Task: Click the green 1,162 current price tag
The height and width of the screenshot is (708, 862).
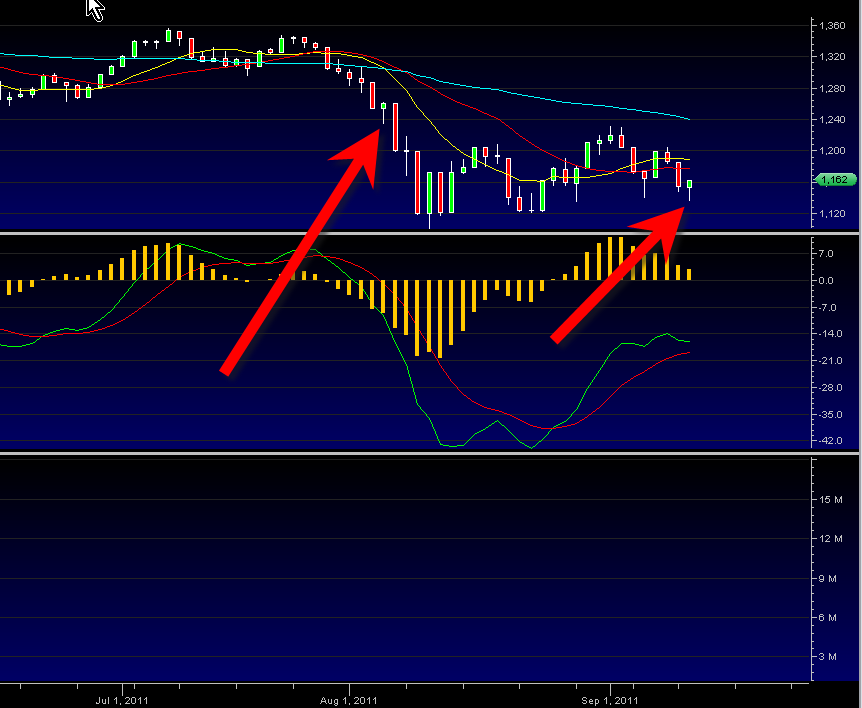Action: coord(836,180)
